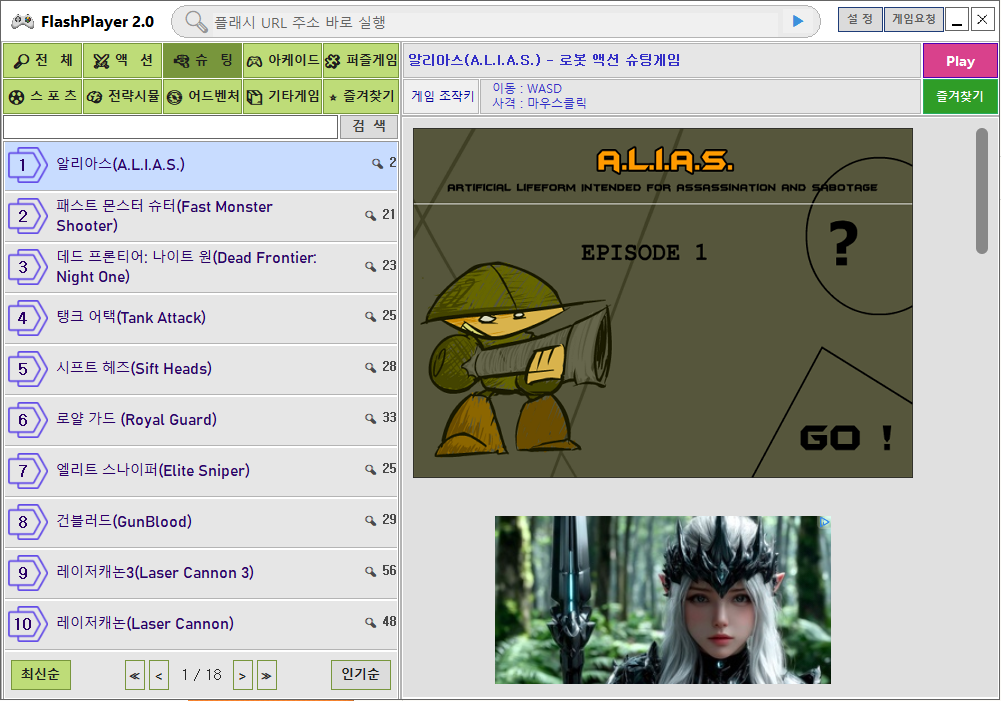This screenshot has width=1001, height=701.
Task: Click the pink Play button
Action: coord(960,61)
